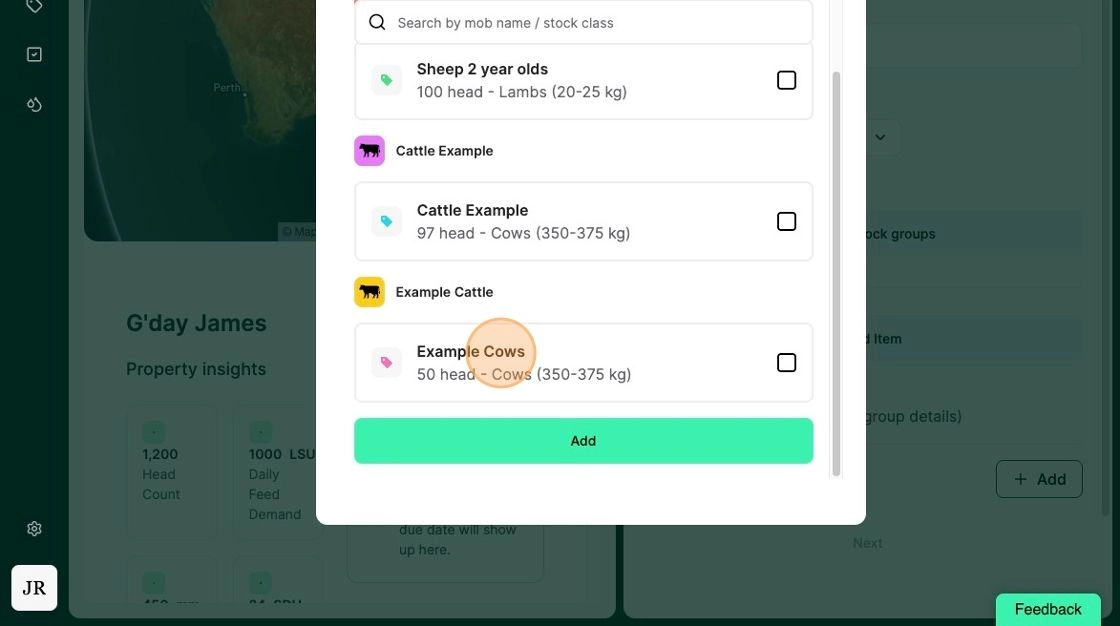The height and width of the screenshot is (626, 1120).
Task: Click the yellow Example Cattle cow icon
Action: pos(369,292)
